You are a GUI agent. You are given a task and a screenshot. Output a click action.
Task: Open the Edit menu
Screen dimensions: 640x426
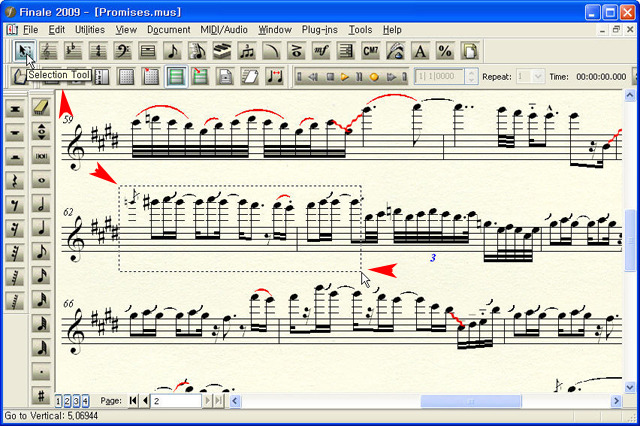point(56,30)
